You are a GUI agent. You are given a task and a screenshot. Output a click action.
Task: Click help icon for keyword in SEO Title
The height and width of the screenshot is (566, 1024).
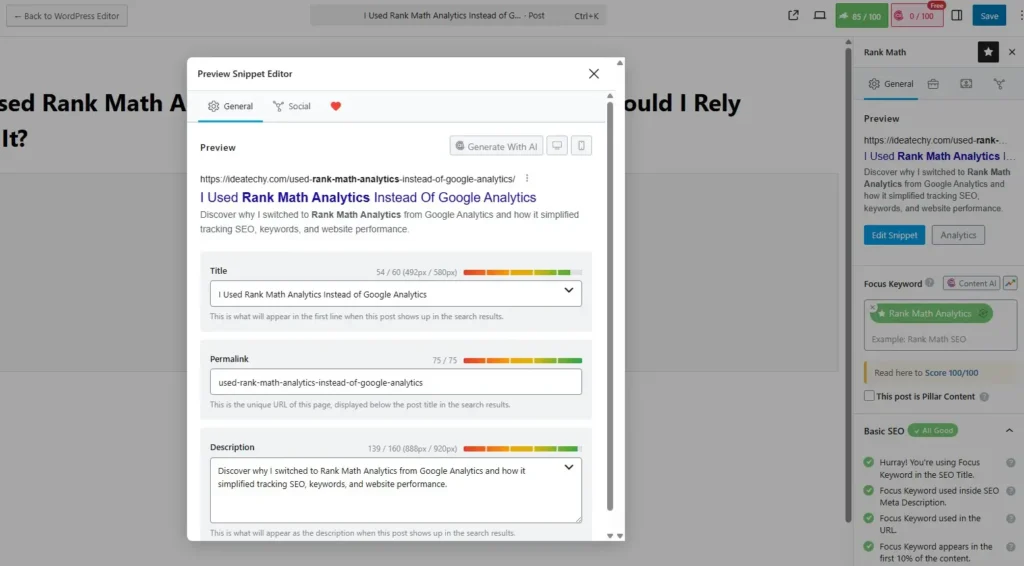click(1010, 463)
